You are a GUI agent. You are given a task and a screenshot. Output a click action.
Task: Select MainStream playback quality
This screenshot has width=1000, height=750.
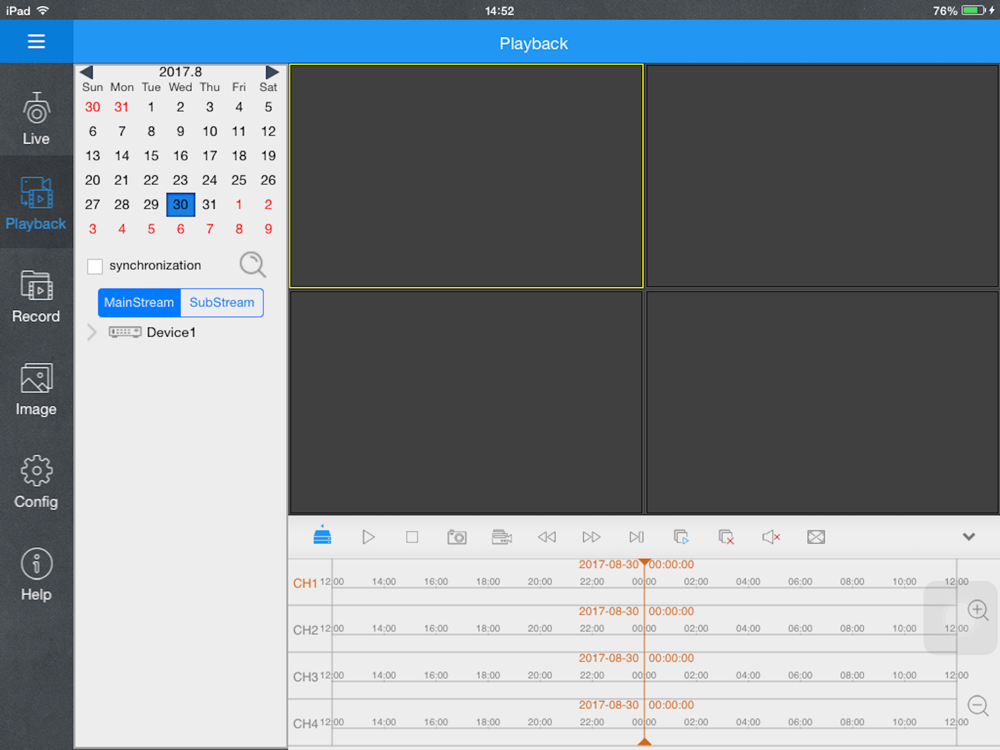(x=139, y=302)
